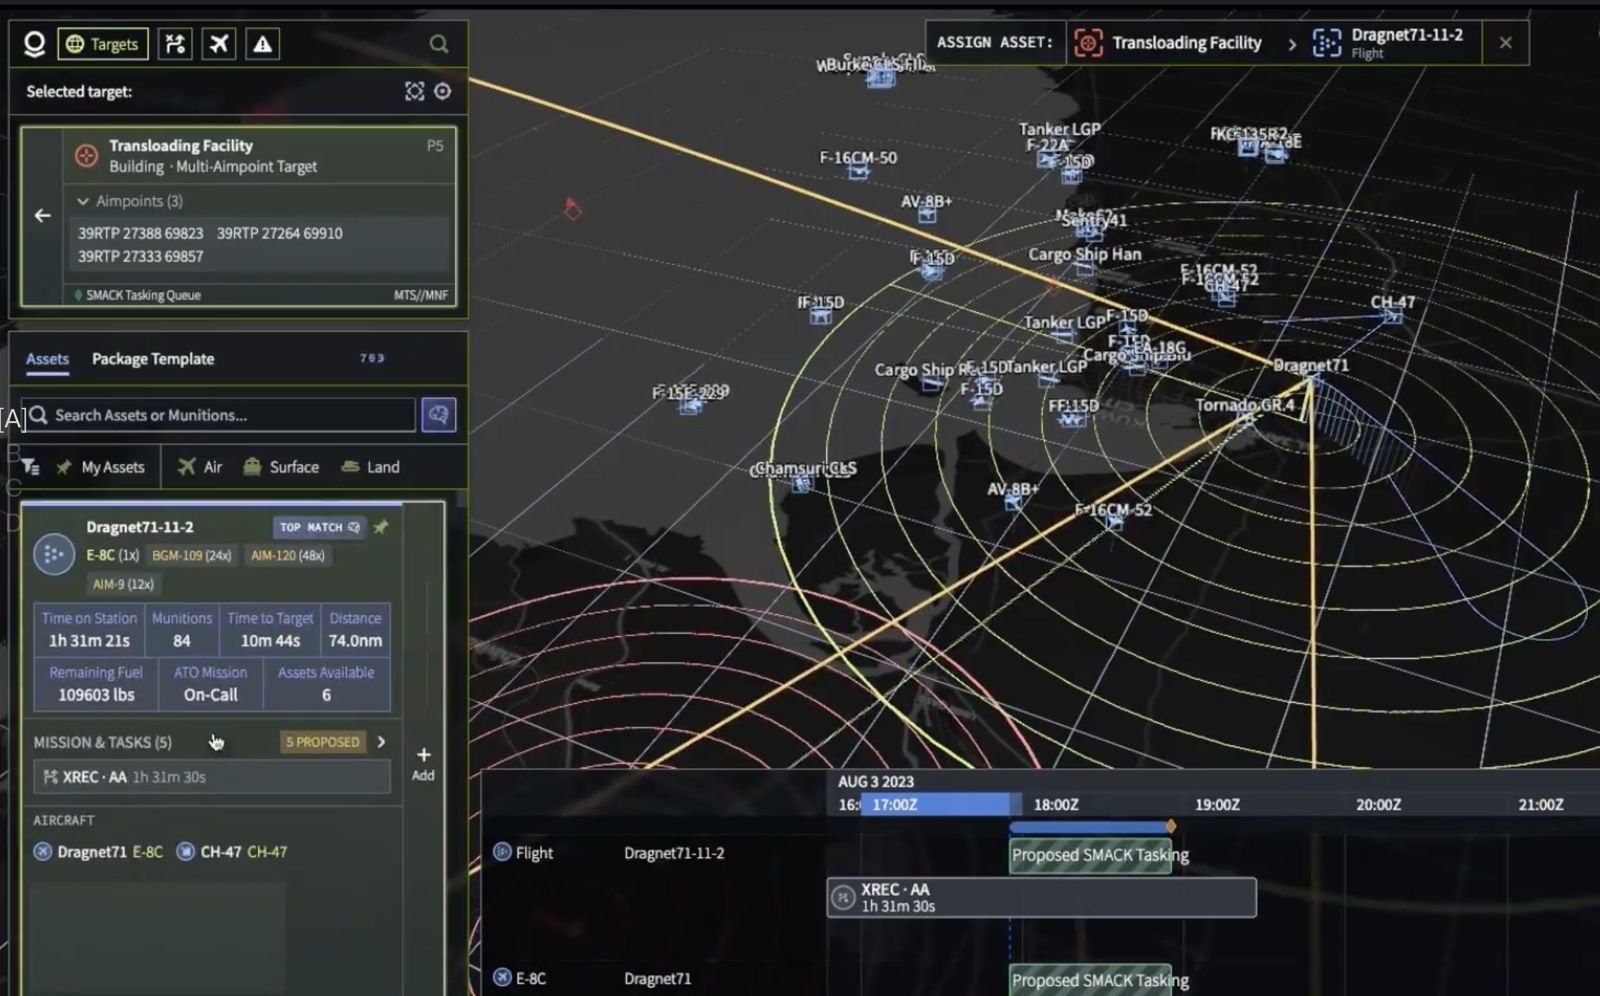The height and width of the screenshot is (996, 1600).
Task: Select aimpoint 39RTP 27388 69823
Action: (141, 233)
